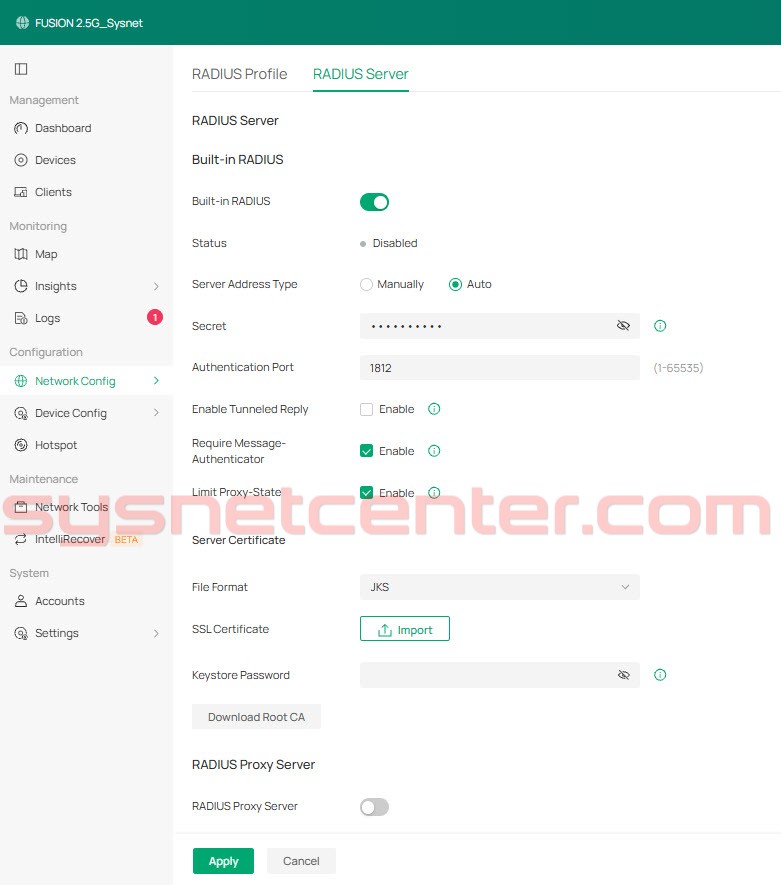Uncheck Require Message-Authenticator Enable checkbox
Viewport: 781px width, 885px height.
coord(366,451)
